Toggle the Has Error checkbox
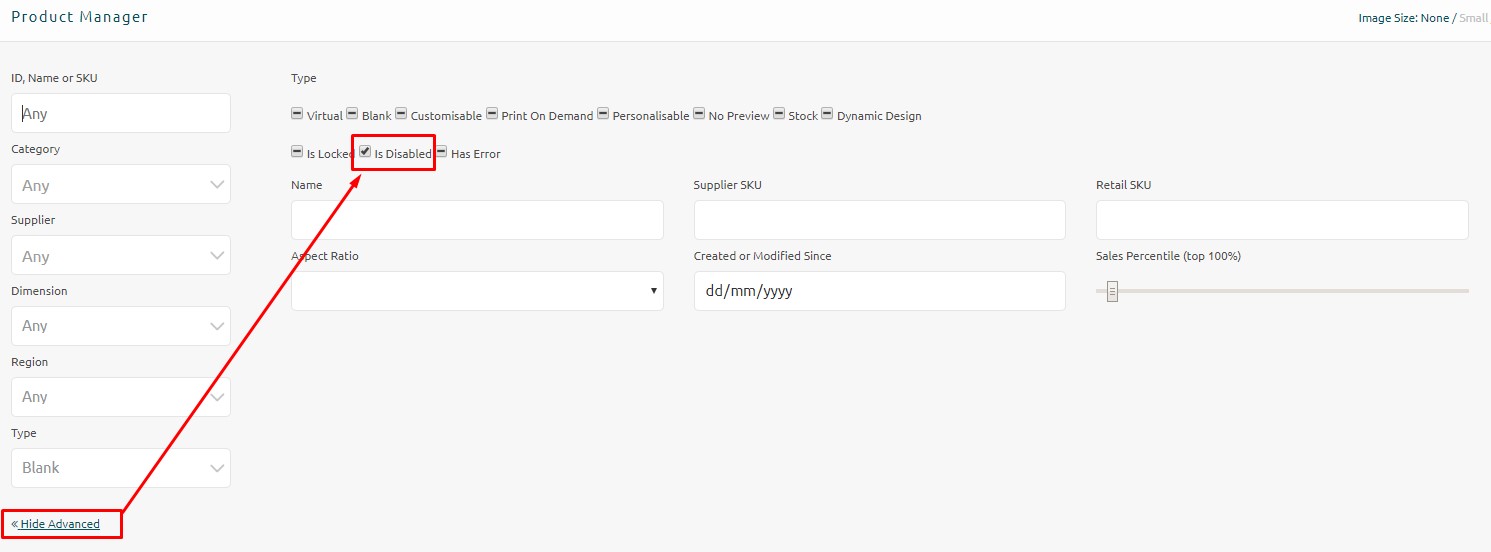This screenshot has width=1491, height=552. 441,152
